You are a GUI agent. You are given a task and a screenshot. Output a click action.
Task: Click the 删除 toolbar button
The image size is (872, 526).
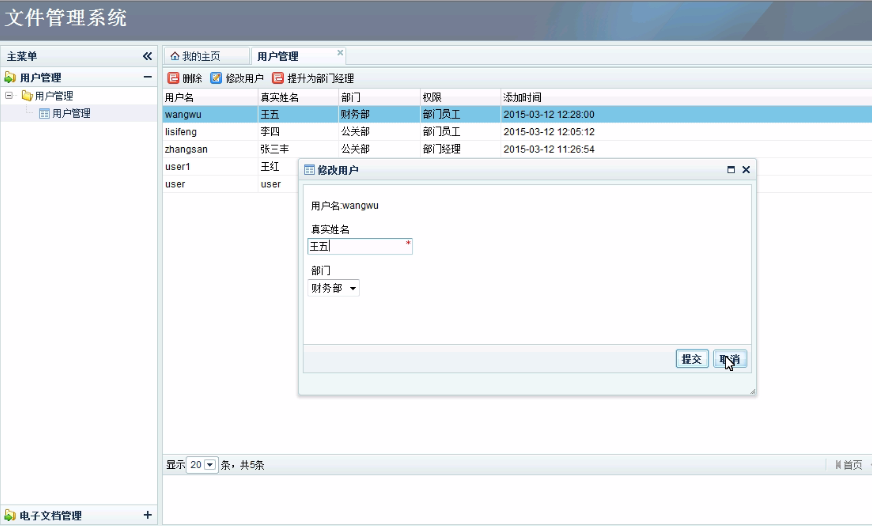[185, 78]
